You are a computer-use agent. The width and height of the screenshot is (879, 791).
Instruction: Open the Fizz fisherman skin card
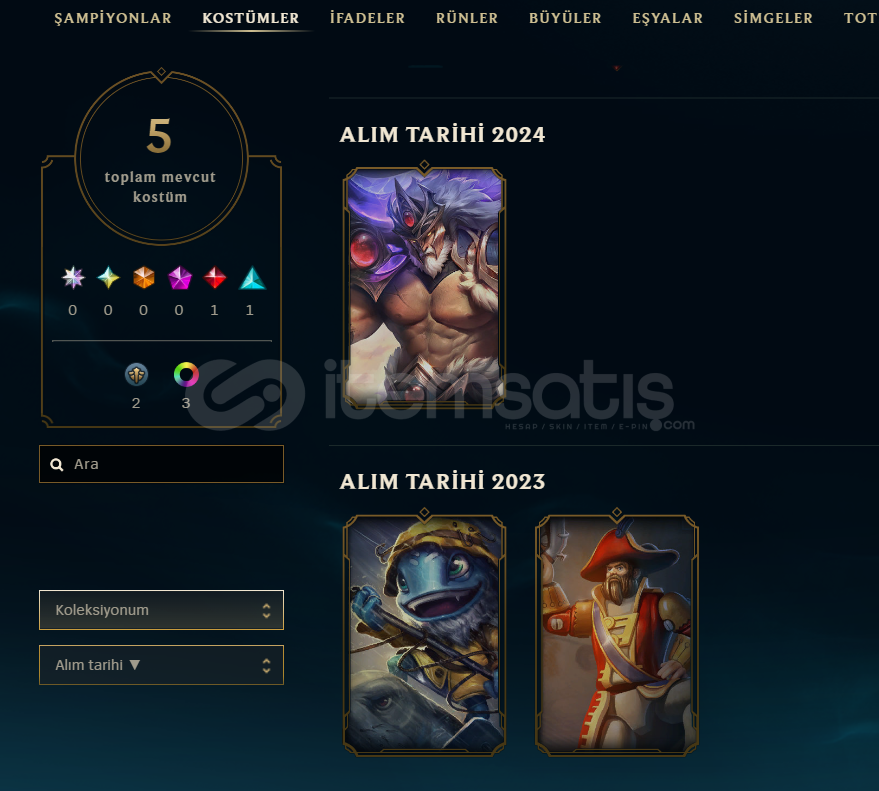(x=424, y=635)
